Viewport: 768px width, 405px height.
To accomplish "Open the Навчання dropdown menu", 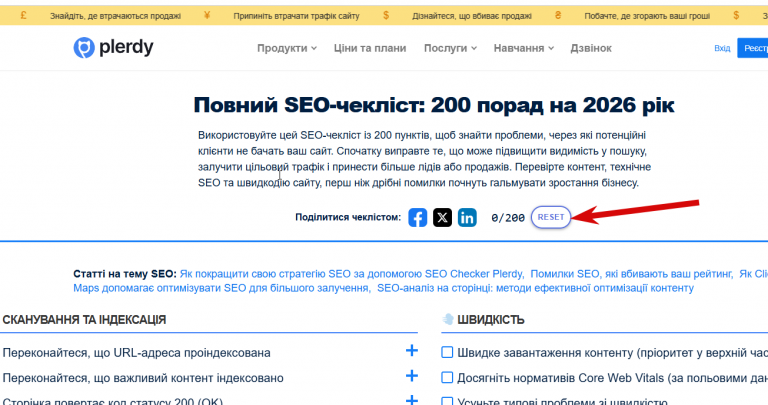I will click(524, 48).
